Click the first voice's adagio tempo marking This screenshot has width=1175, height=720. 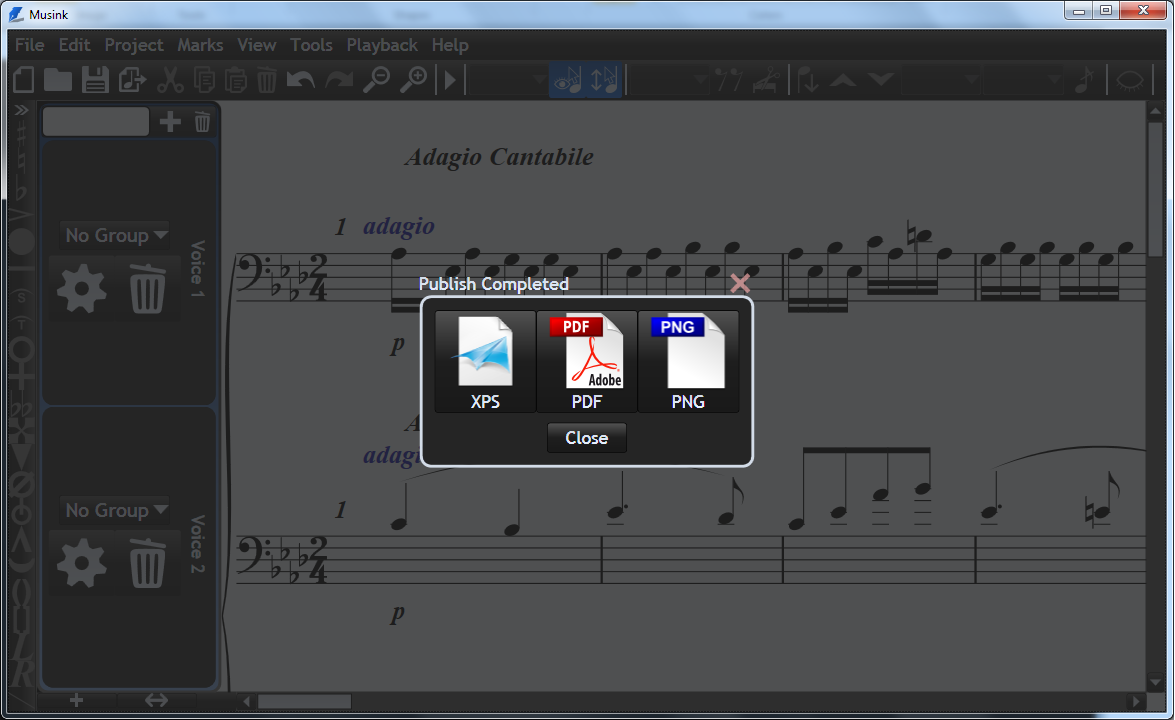(399, 226)
